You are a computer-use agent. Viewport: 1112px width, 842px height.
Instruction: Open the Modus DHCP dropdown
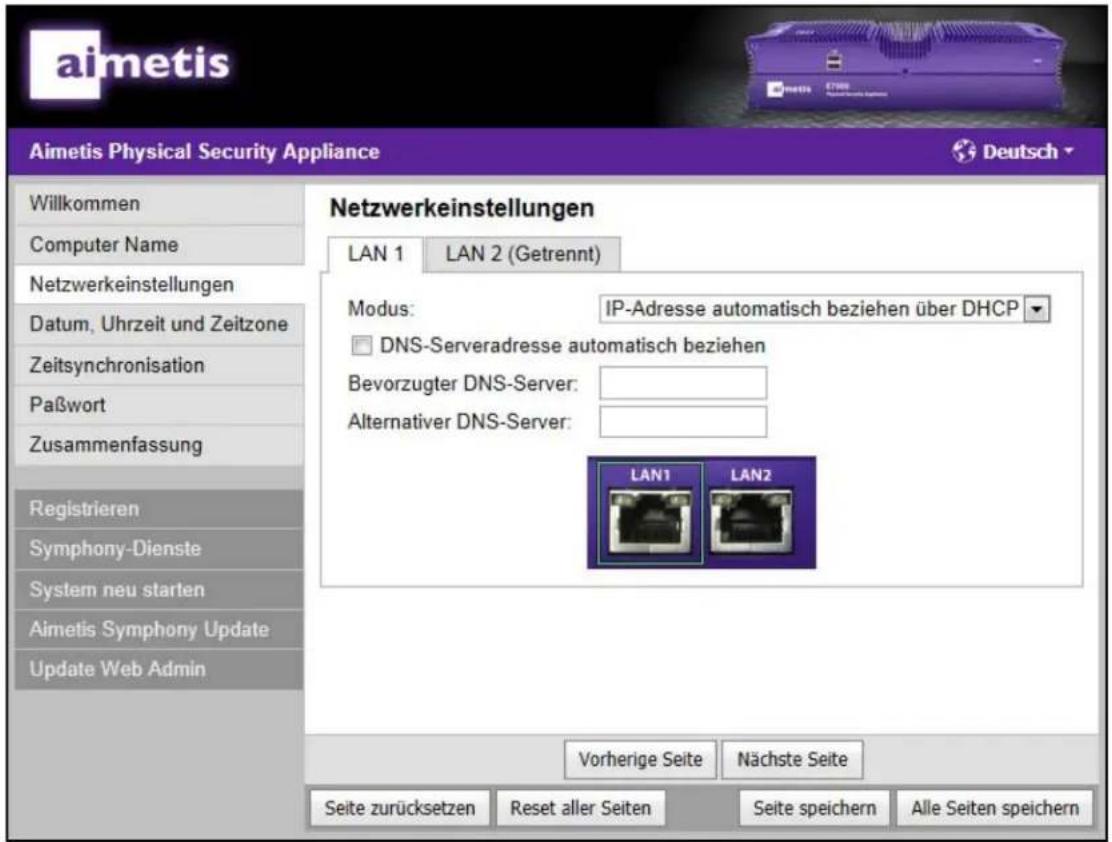point(824,309)
